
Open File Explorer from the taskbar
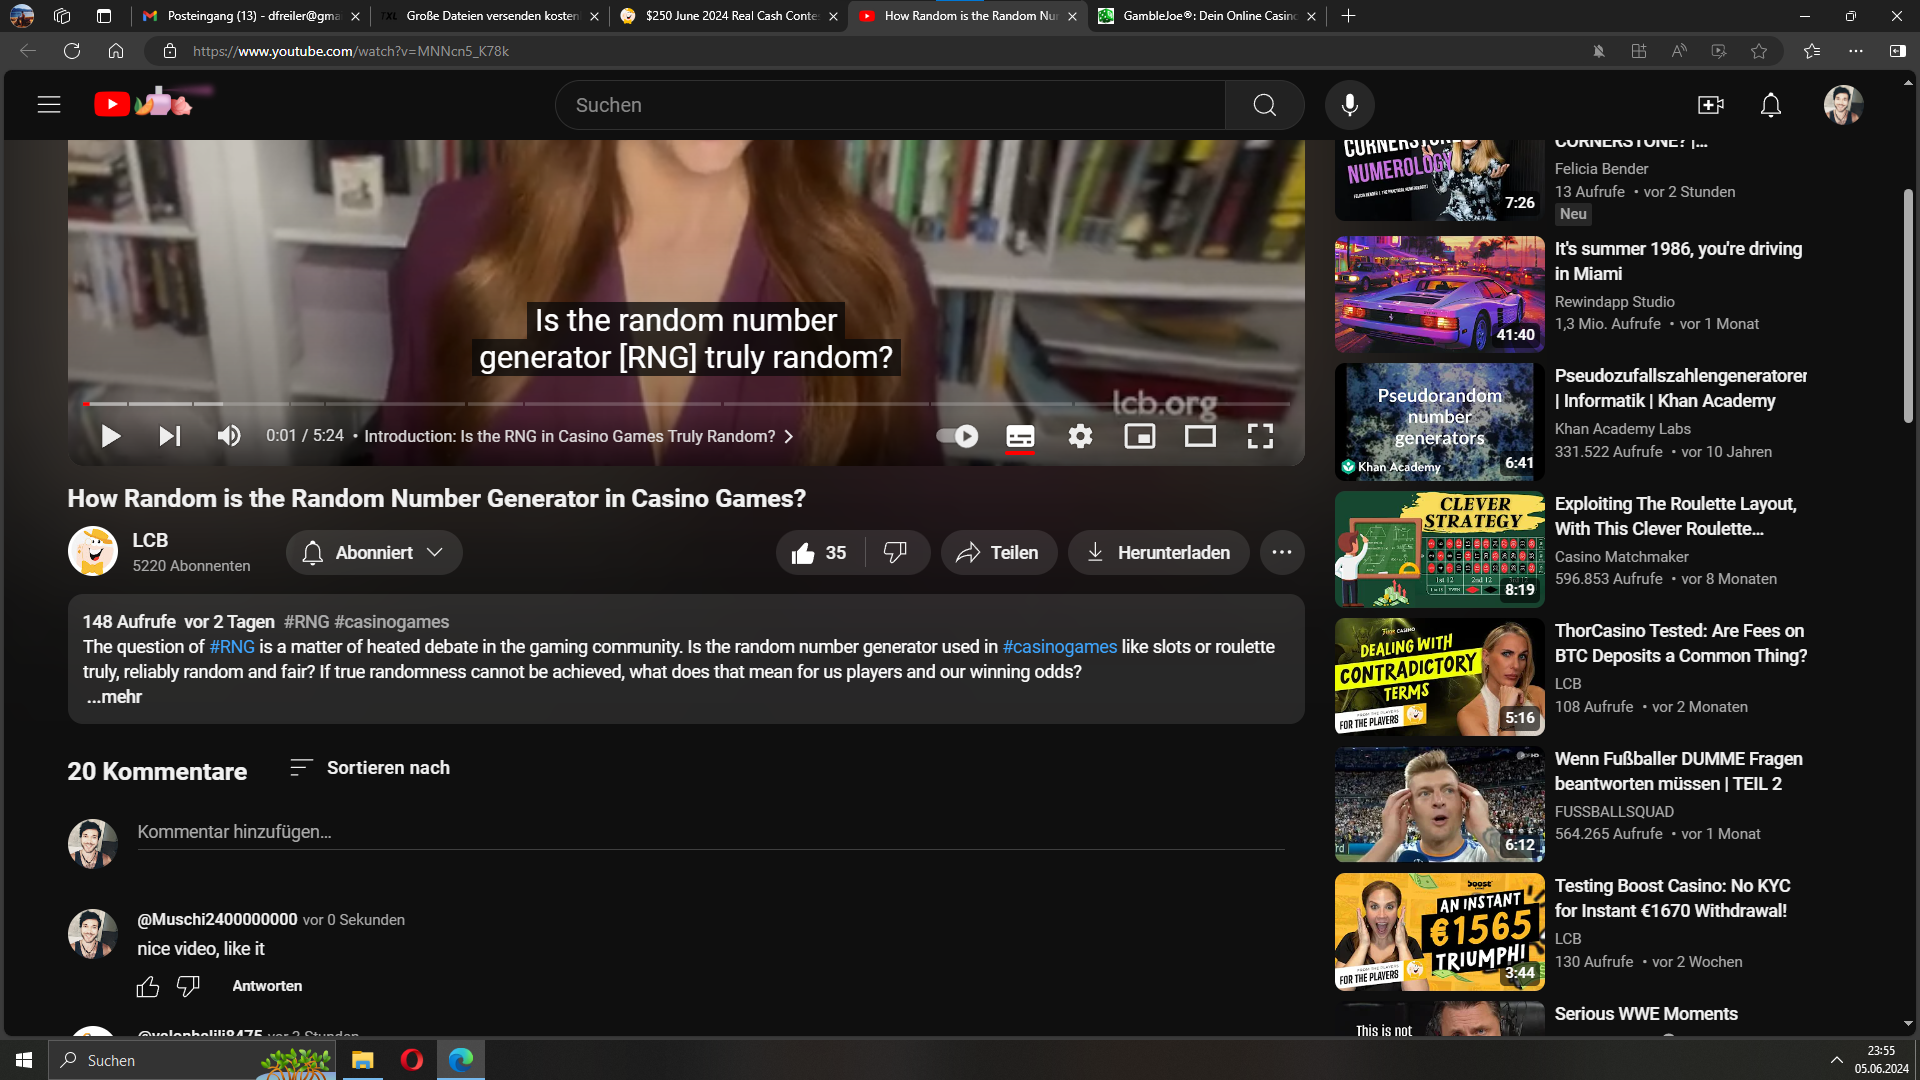[362, 1060]
